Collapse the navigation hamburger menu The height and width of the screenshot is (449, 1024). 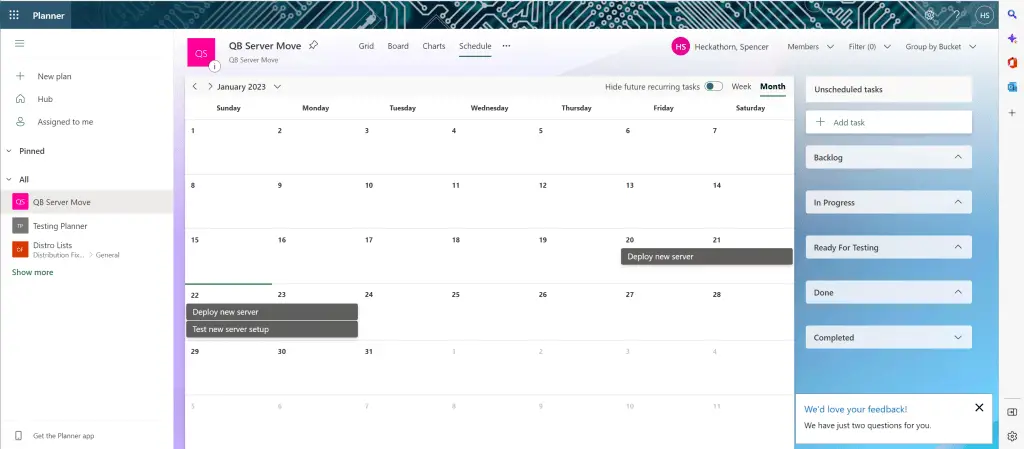(20, 43)
